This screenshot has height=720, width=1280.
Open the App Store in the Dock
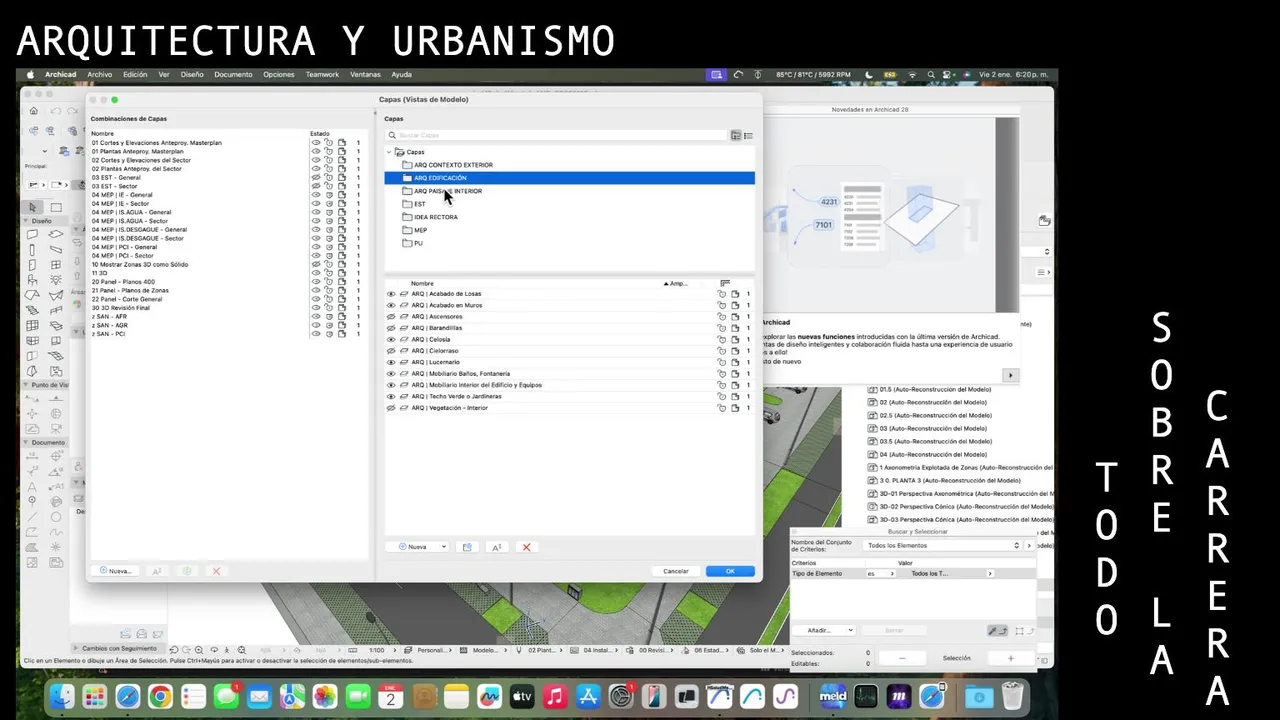(x=588, y=697)
